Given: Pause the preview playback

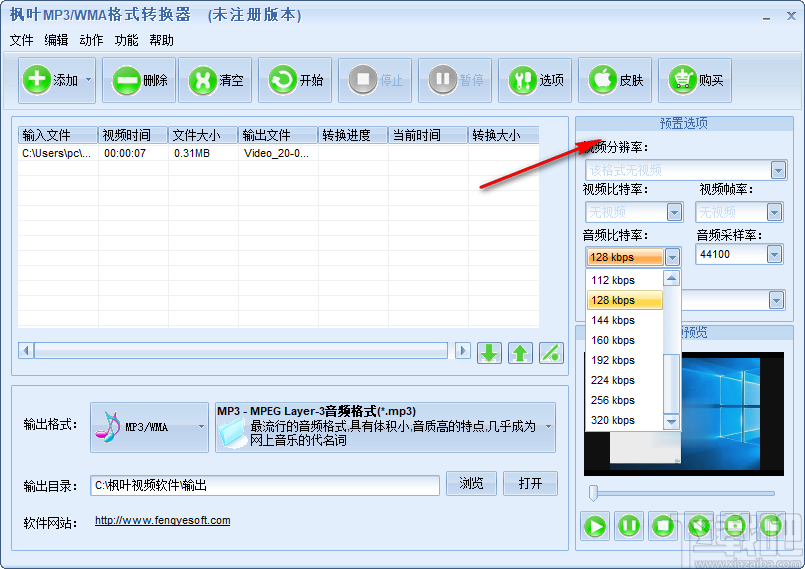Looking at the screenshot, I should 629,526.
